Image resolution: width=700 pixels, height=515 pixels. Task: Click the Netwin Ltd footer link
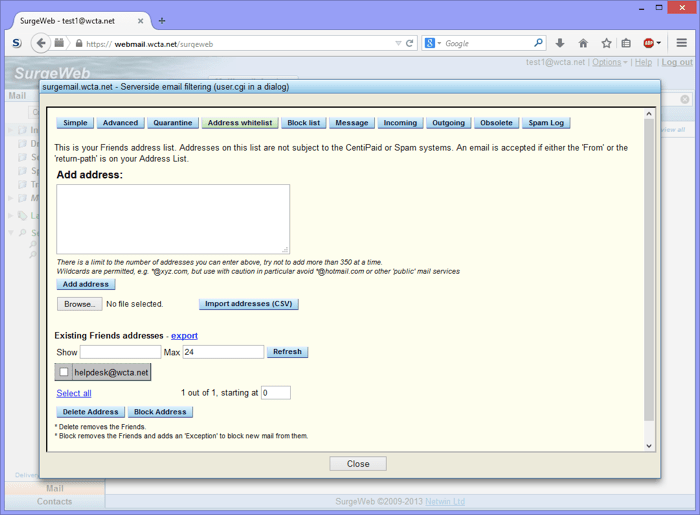(x=445, y=501)
